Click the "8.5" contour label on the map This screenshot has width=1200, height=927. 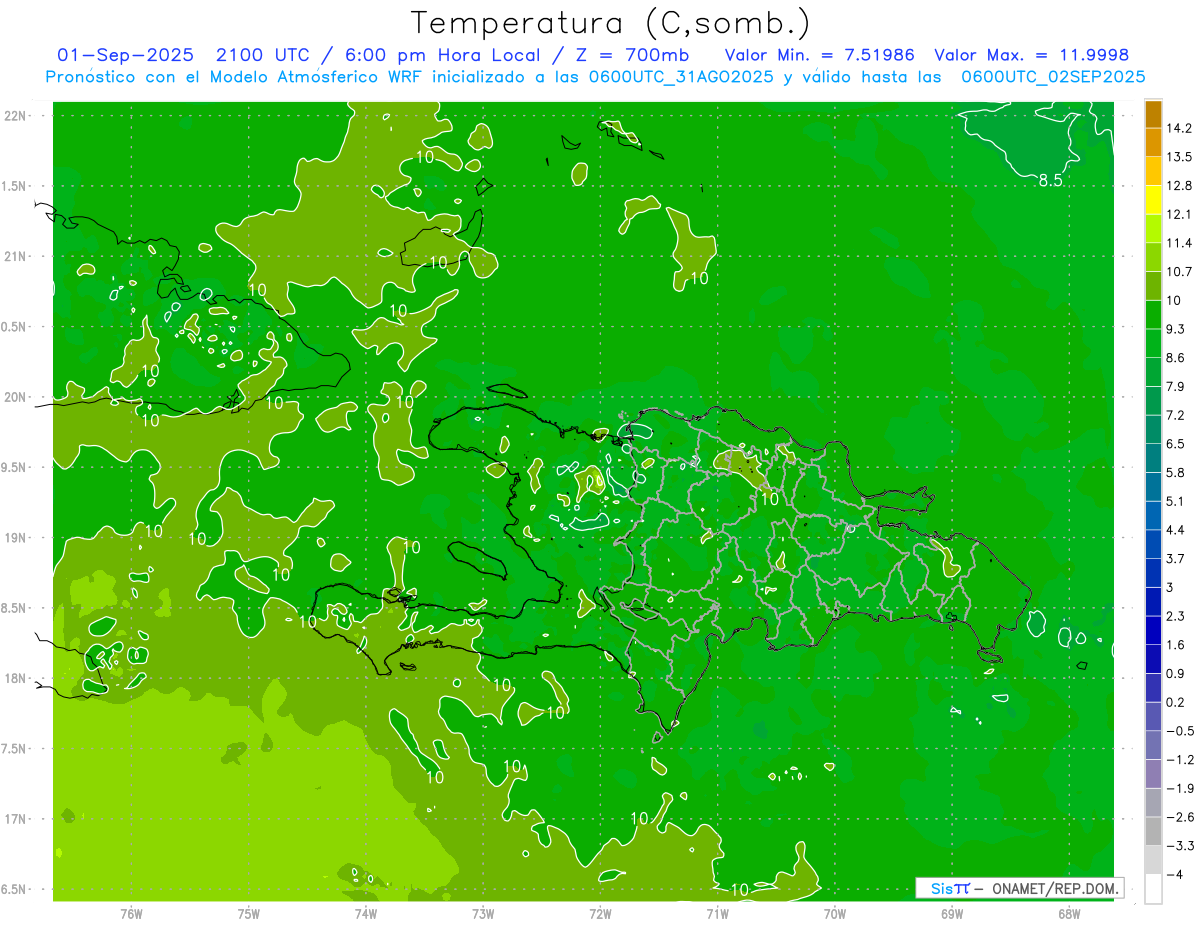pyautogui.click(x=1050, y=181)
